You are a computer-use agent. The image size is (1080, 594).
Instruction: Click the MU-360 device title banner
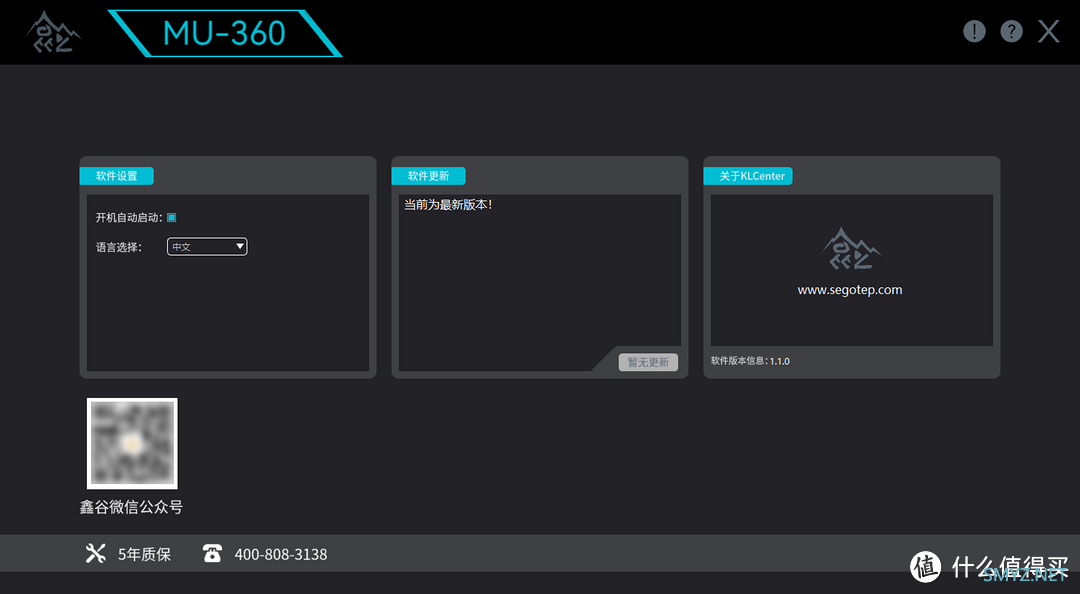coord(225,33)
